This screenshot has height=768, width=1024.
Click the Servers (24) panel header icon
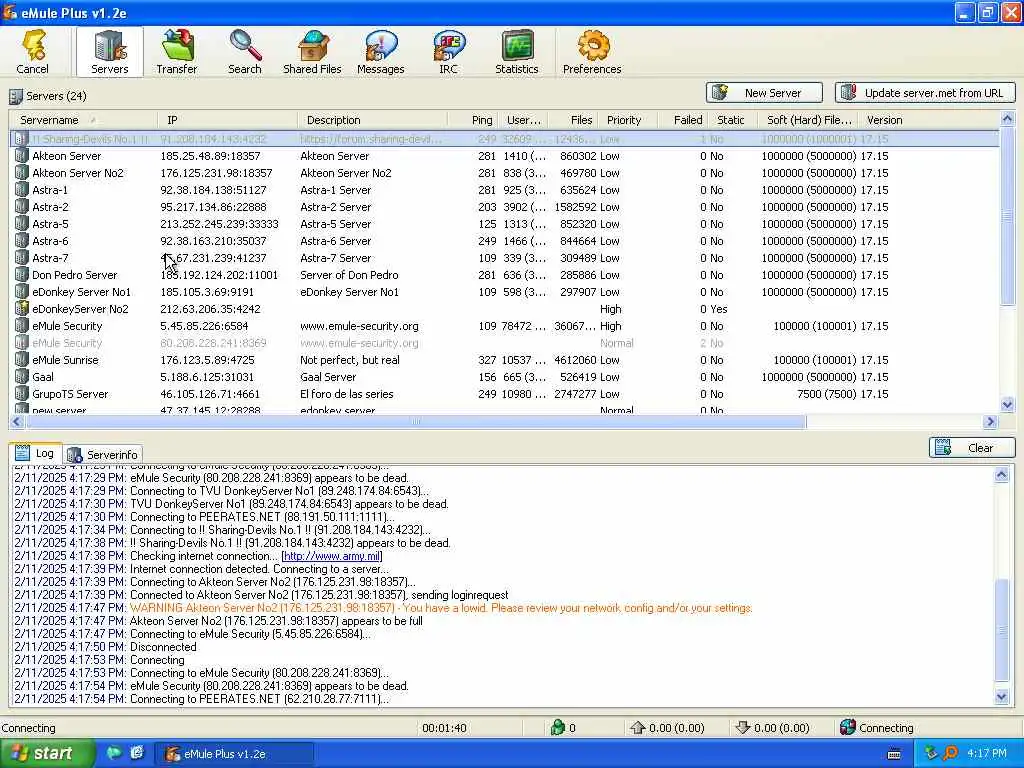coord(16,97)
